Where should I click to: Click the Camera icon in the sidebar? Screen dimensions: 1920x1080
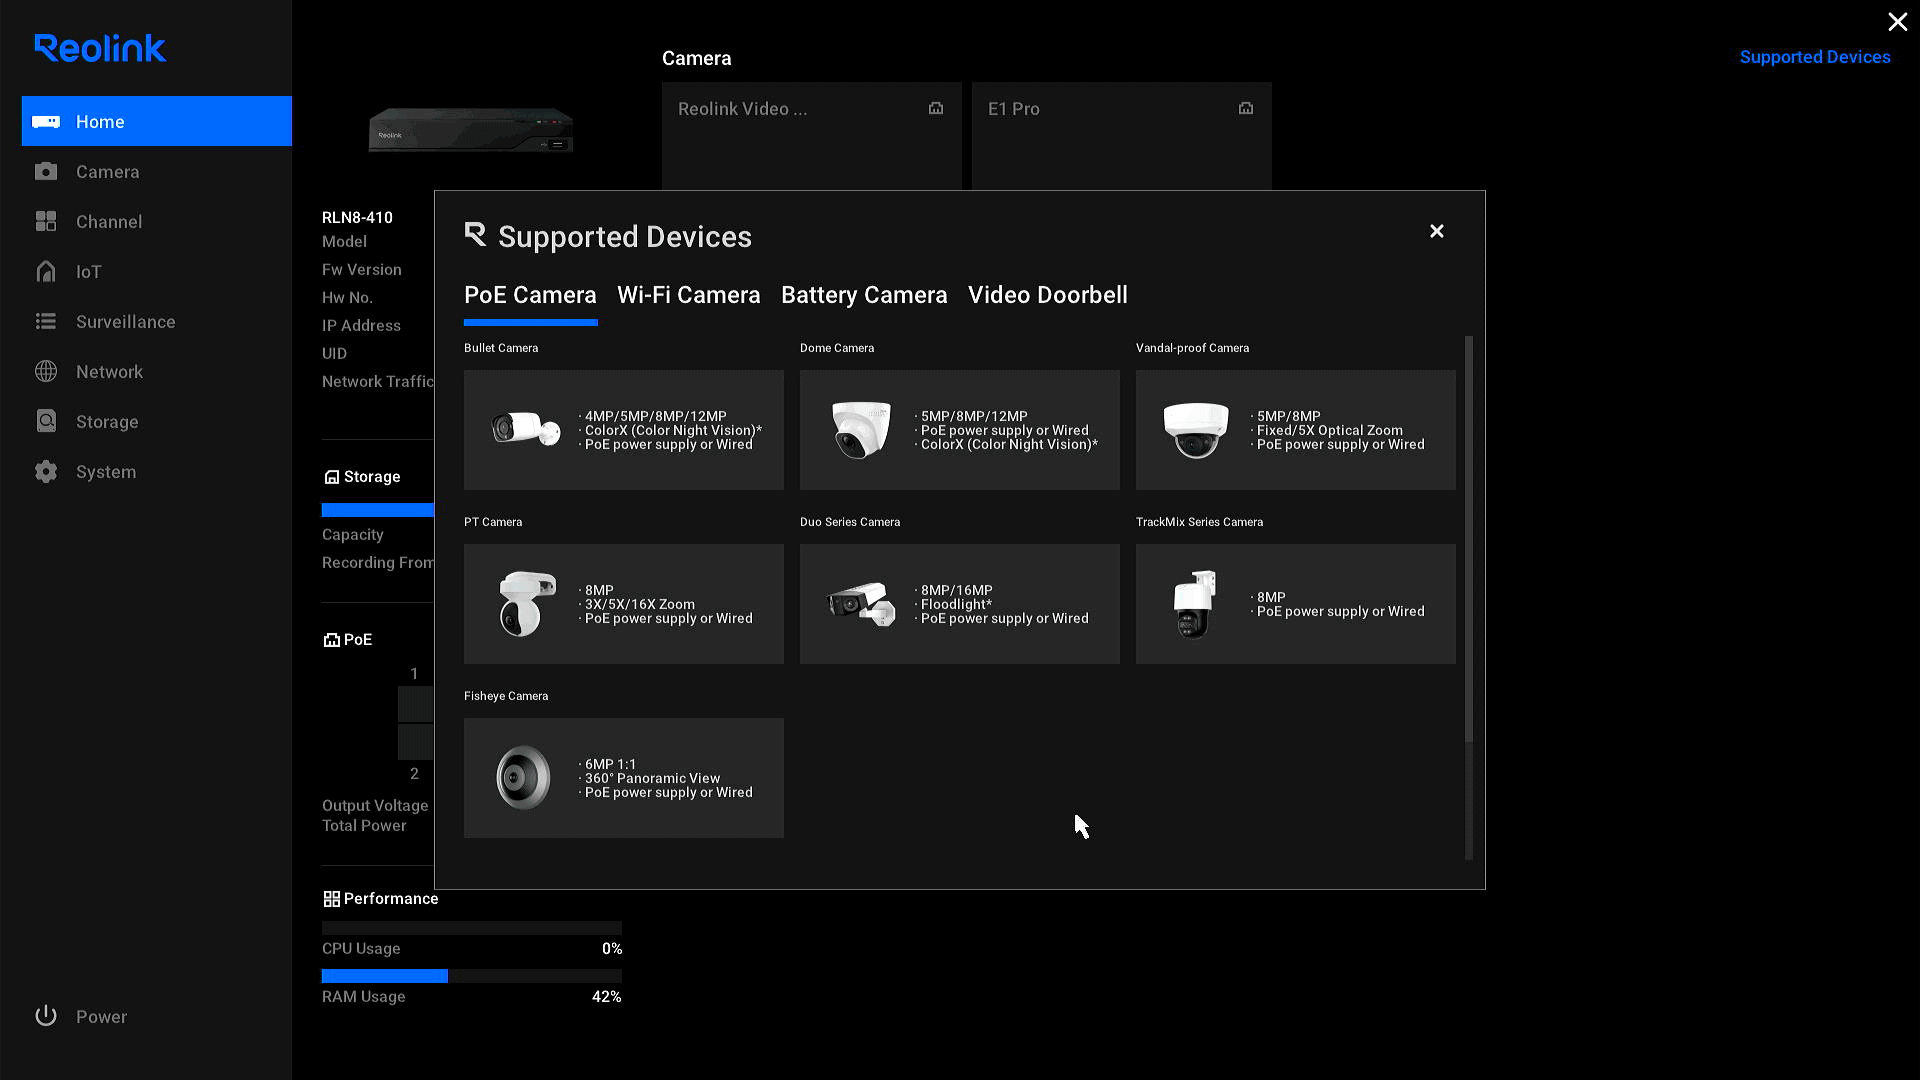(46, 172)
